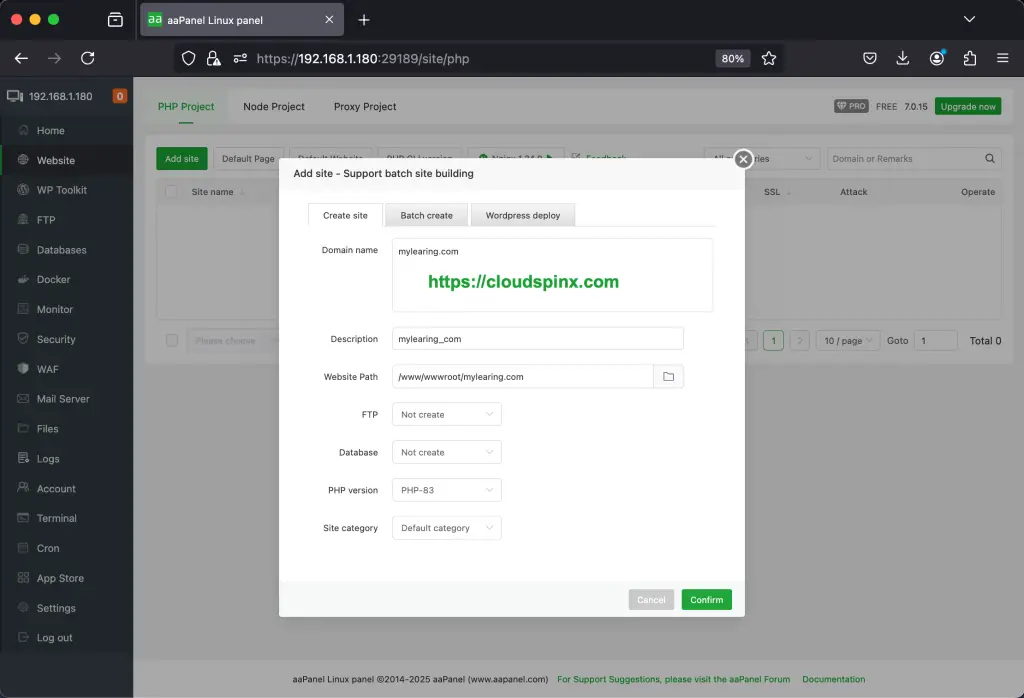Click the Upgrade now button
Image resolution: width=1024 pixels, height=698 pixels.
tap(967, 106)
